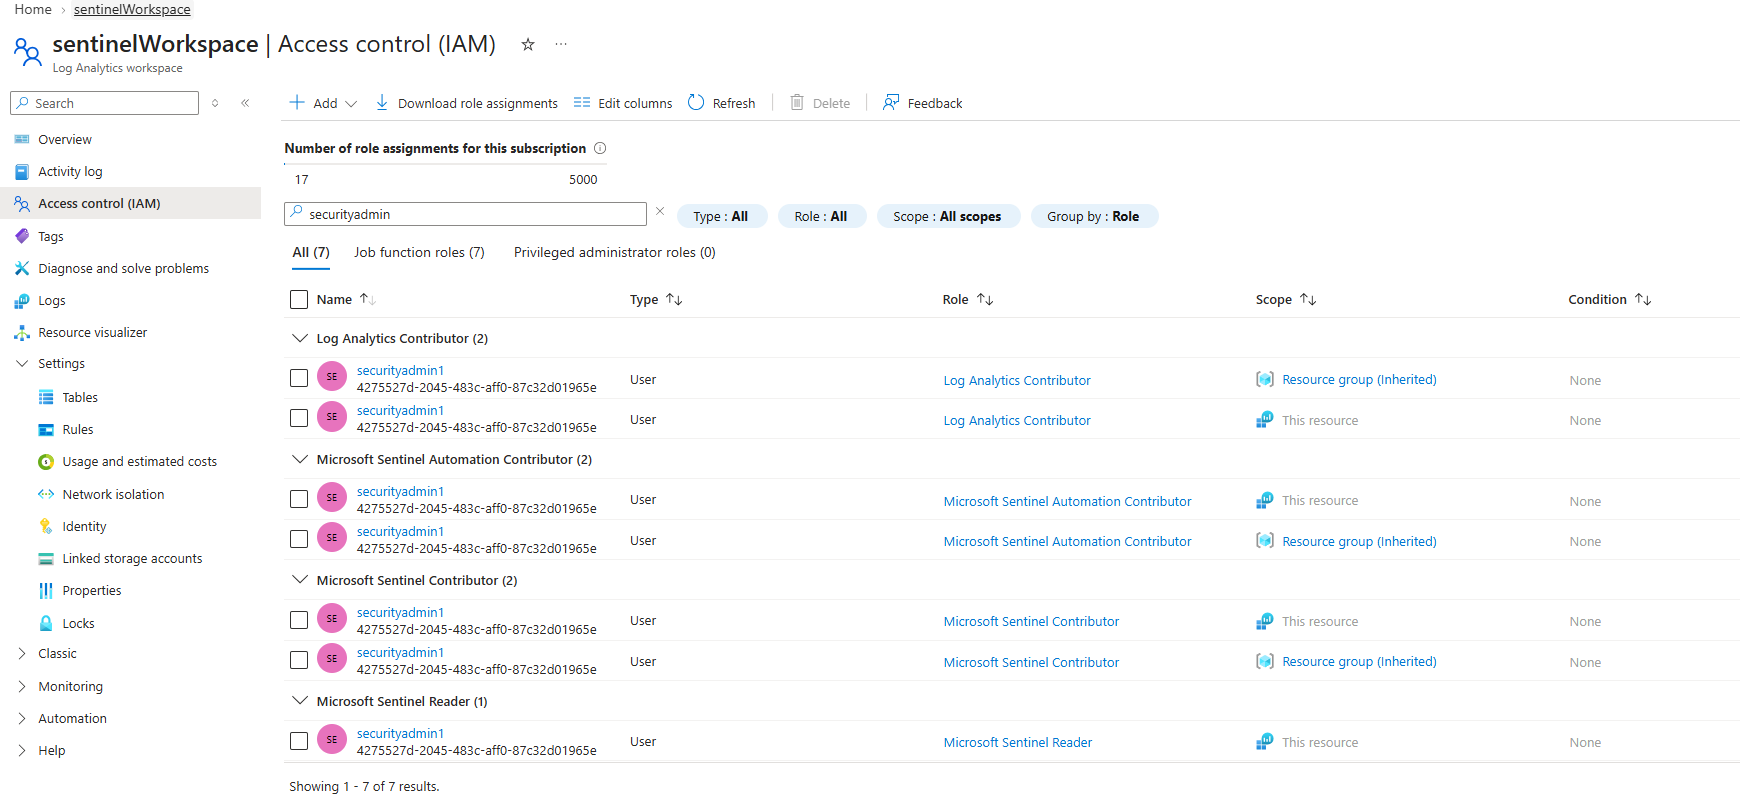The image size is (1740, 811).
Task: Click the Rules icon under Settings
Action: 46,430
